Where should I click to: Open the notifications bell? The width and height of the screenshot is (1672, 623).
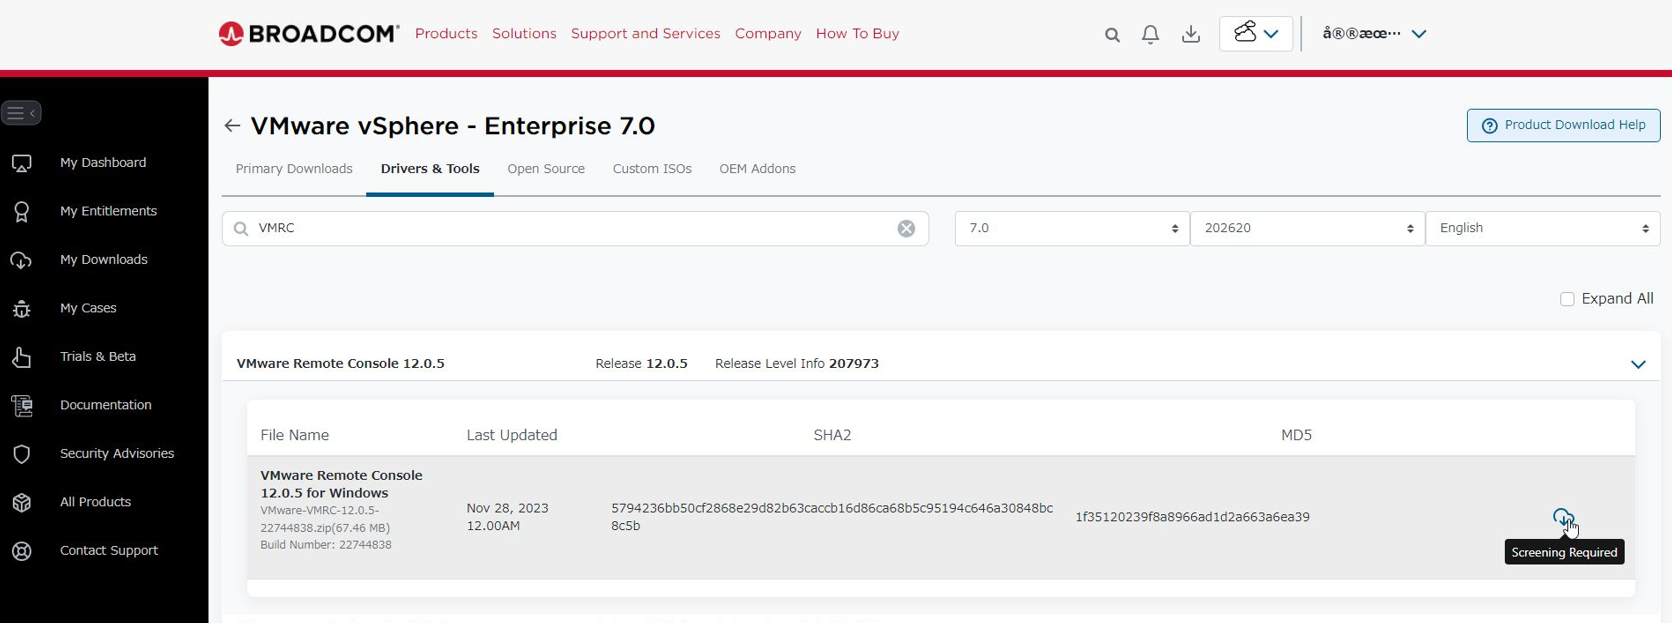click(1151, 34)
